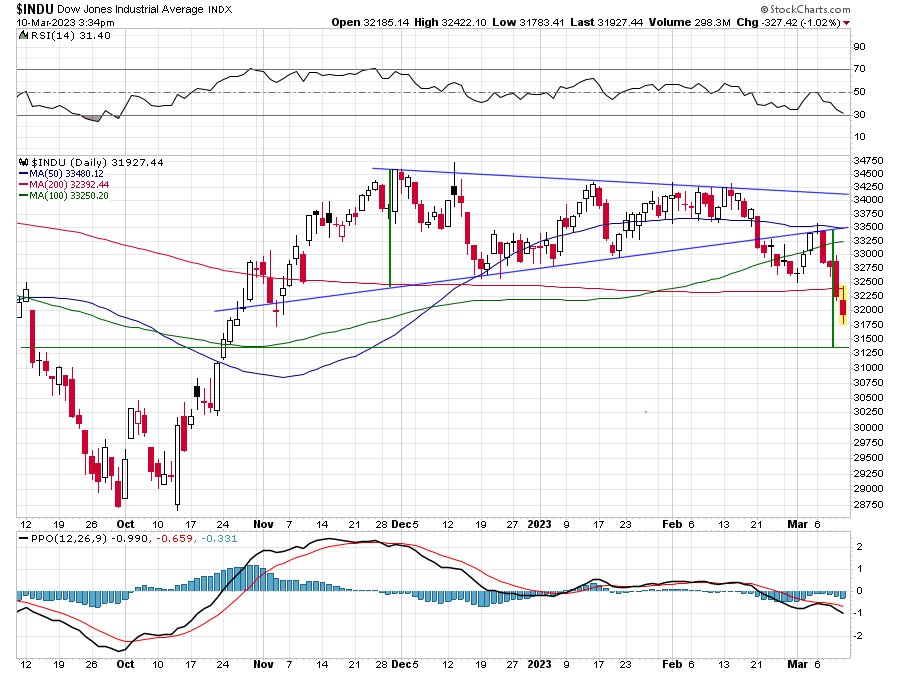Image resolution: width=900 pixels, height=673 pixels.
Task: Click the 30 level label on RSI axis
Action: pos(859,115)
